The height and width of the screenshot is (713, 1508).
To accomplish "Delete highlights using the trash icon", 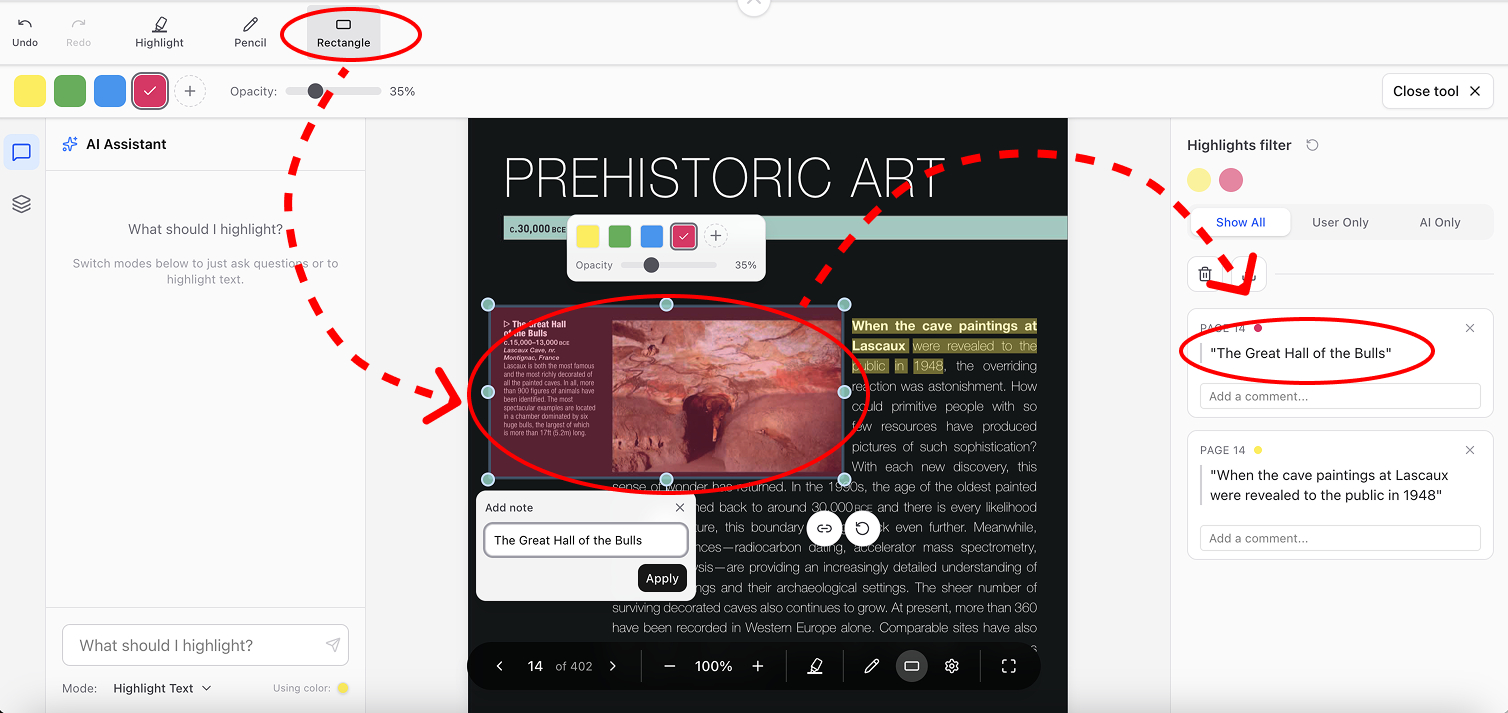I will [1205, 274].
